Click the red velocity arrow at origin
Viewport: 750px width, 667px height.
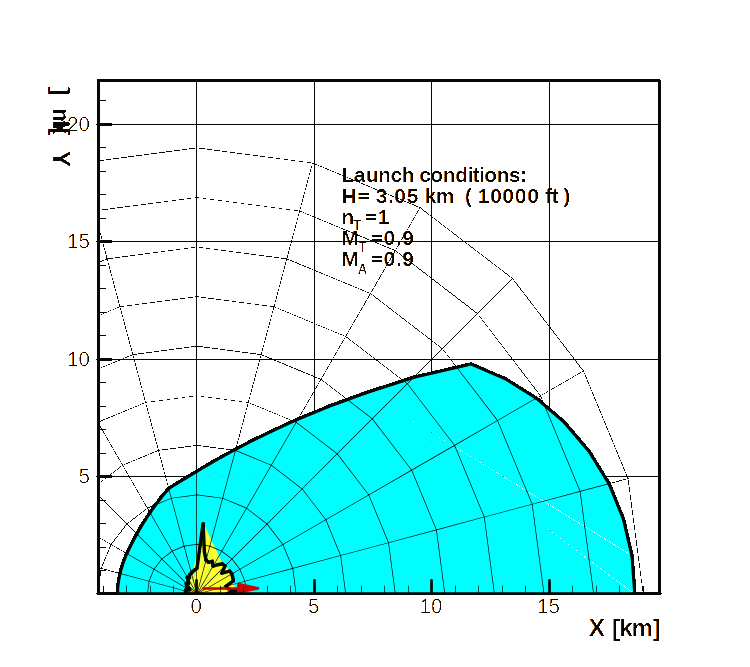tap(230, 588)
